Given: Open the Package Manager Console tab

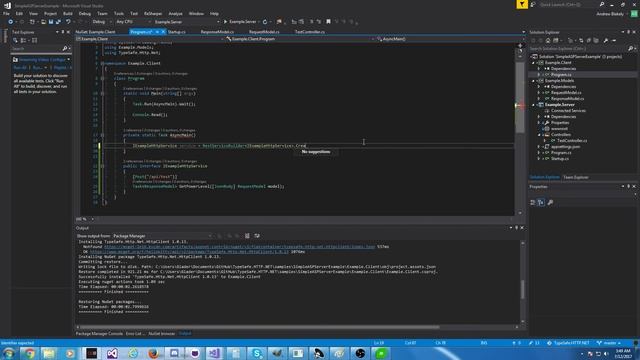Looking at the screenshot, I should click(x=99, y=333).
